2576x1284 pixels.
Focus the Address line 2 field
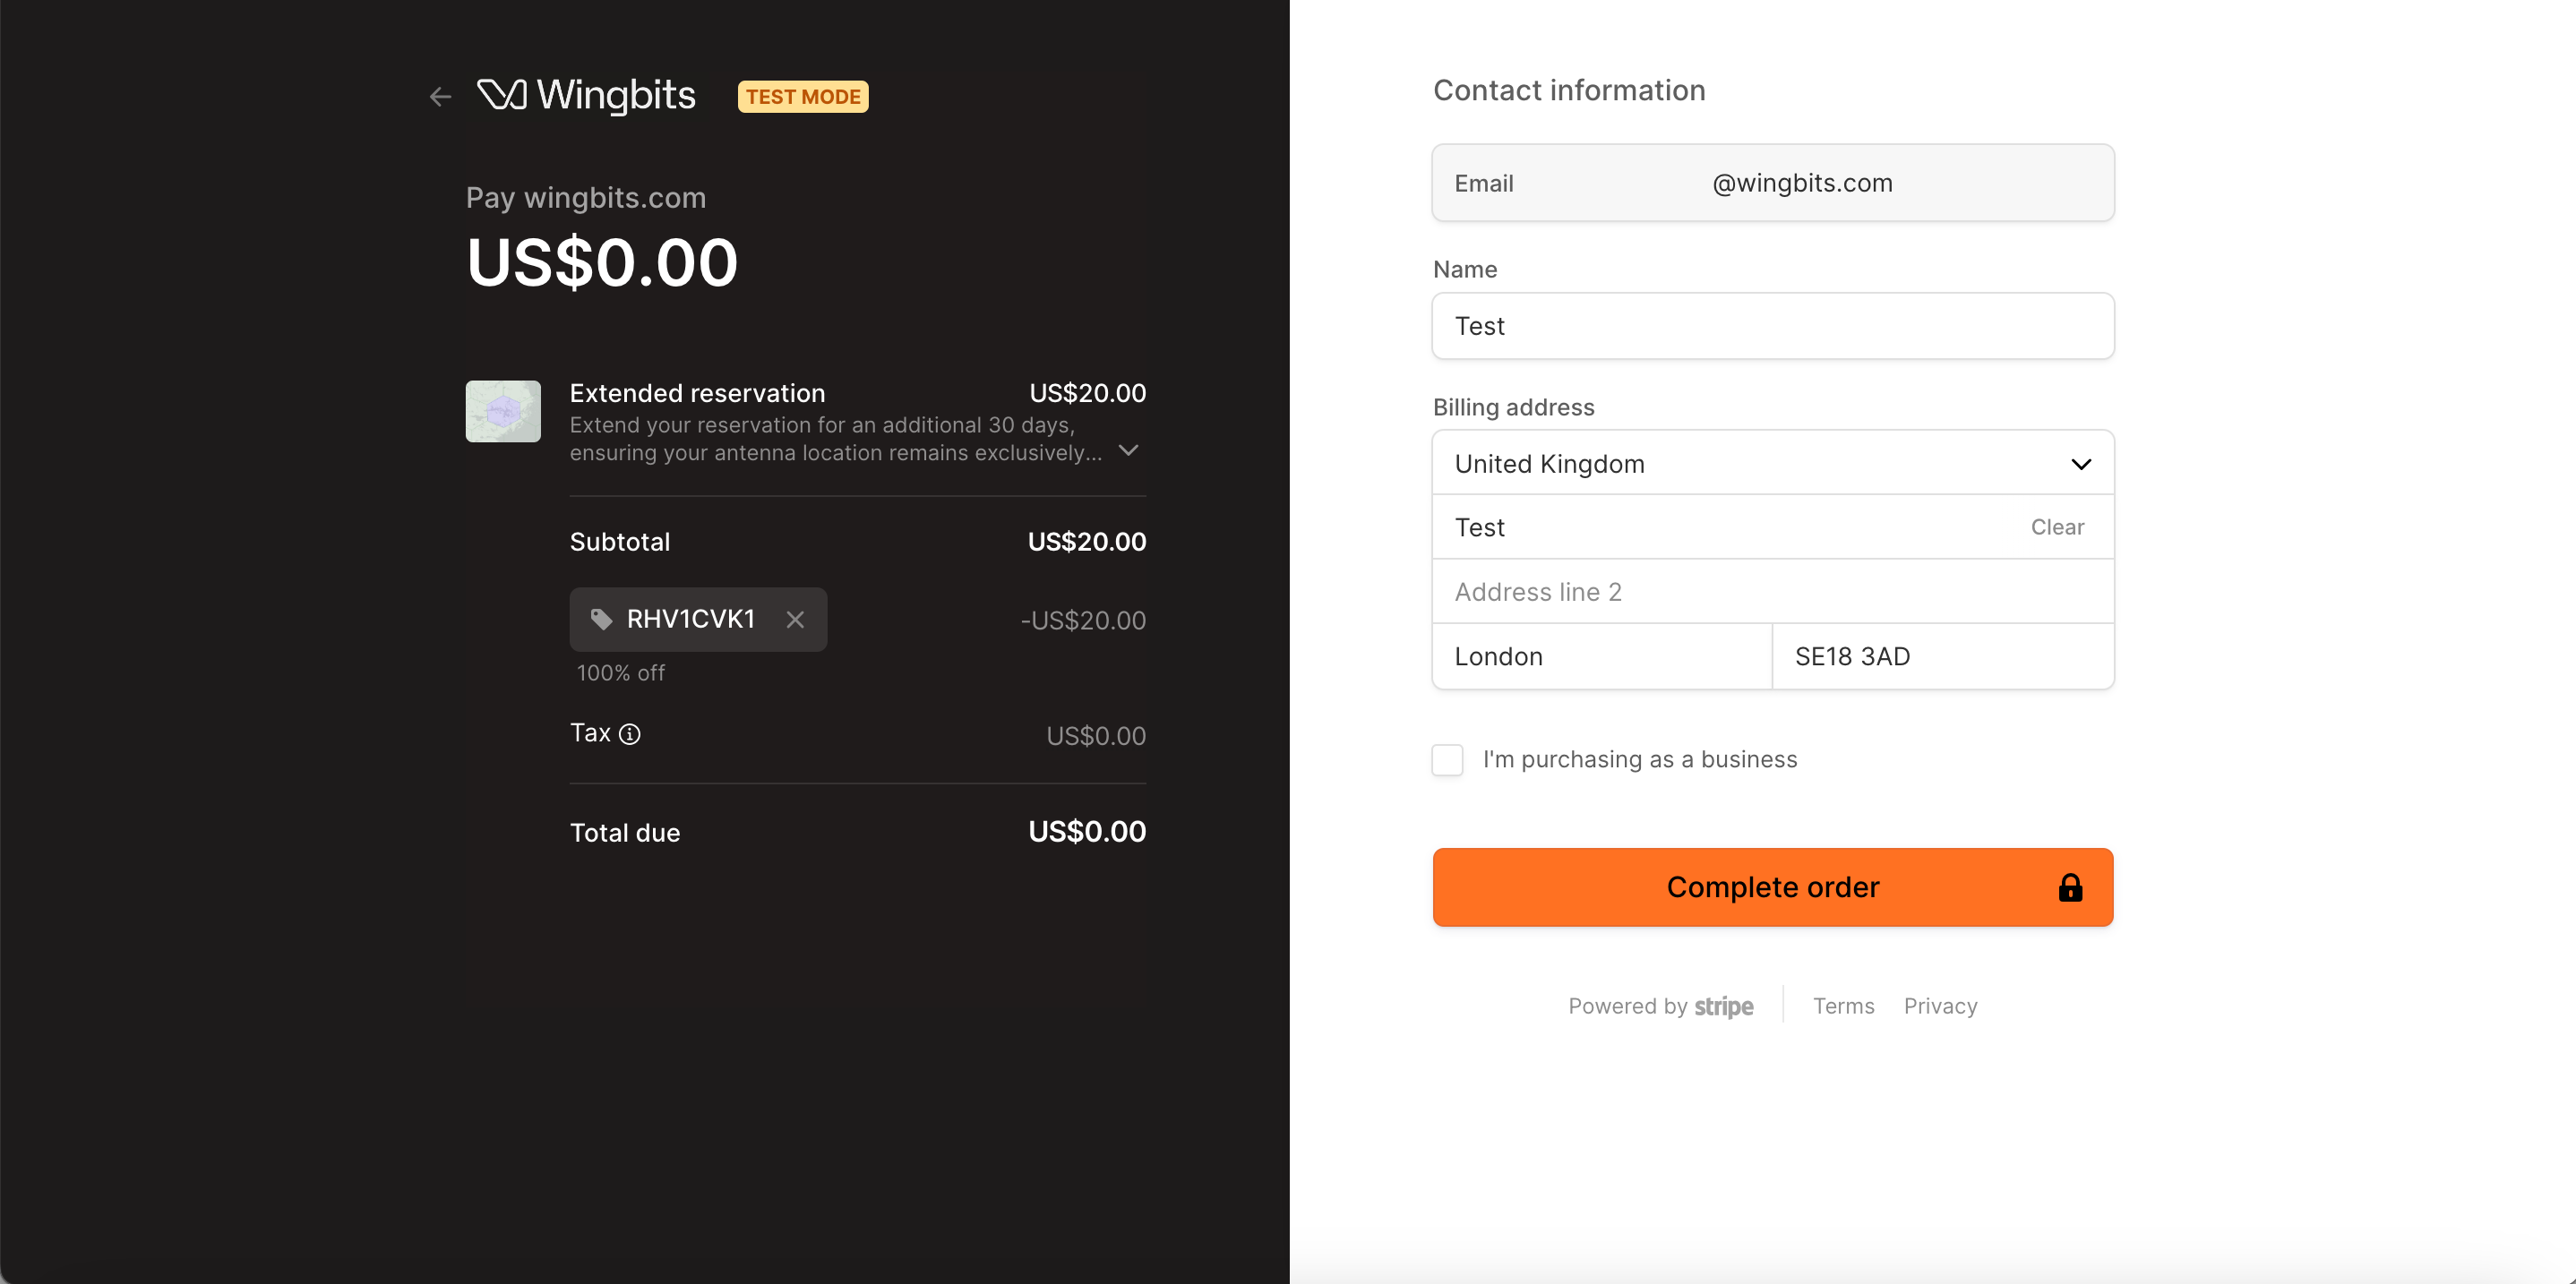[1772, 592]
